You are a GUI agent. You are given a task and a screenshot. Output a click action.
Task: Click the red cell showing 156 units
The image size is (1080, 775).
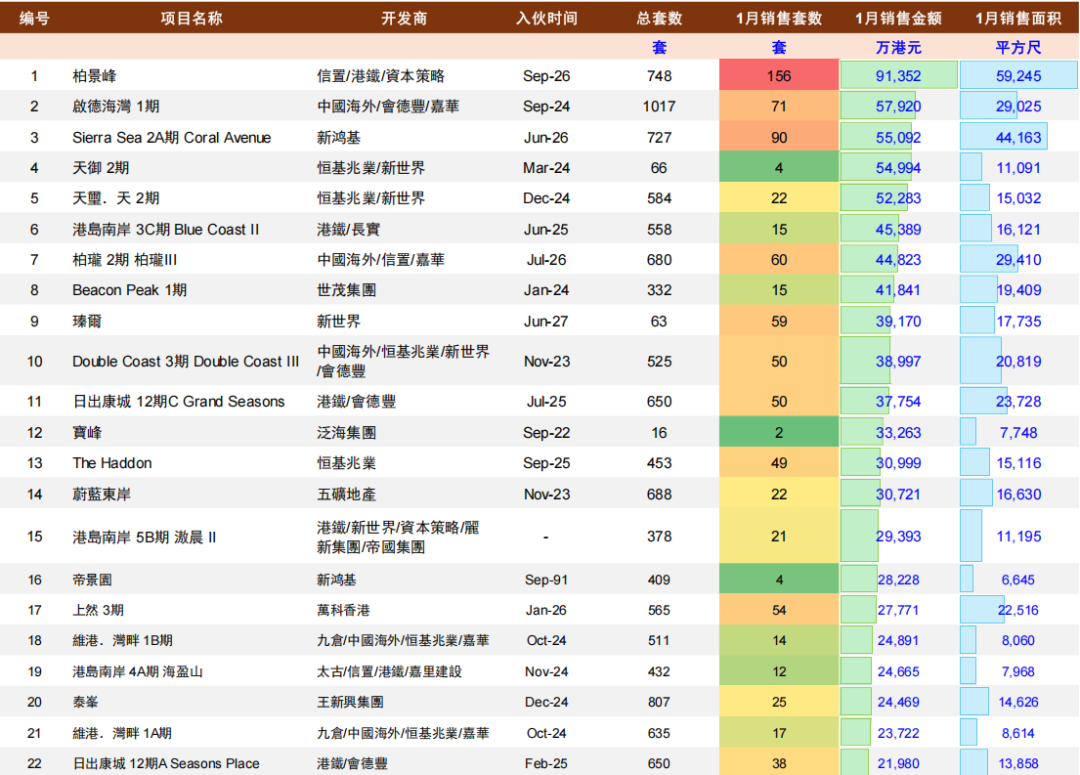pos(779,76)
